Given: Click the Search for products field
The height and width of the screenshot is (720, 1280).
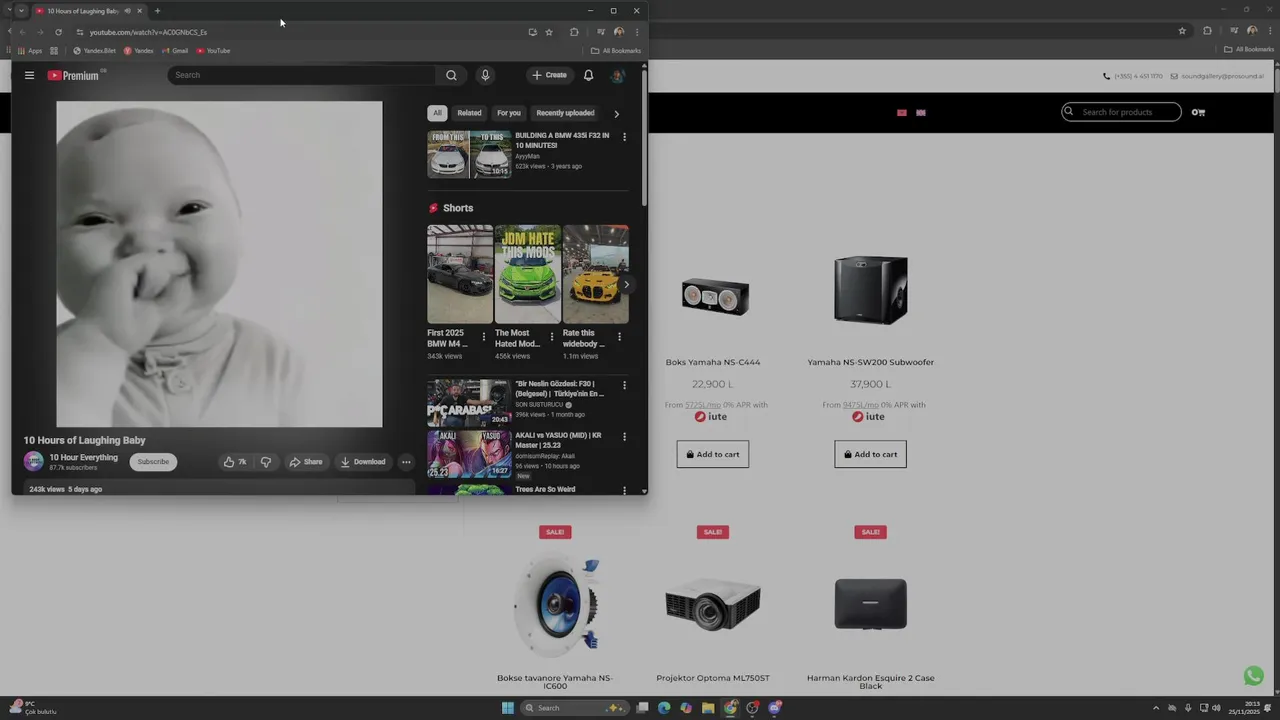Looking at the screenshot, I should point(1121,112).
